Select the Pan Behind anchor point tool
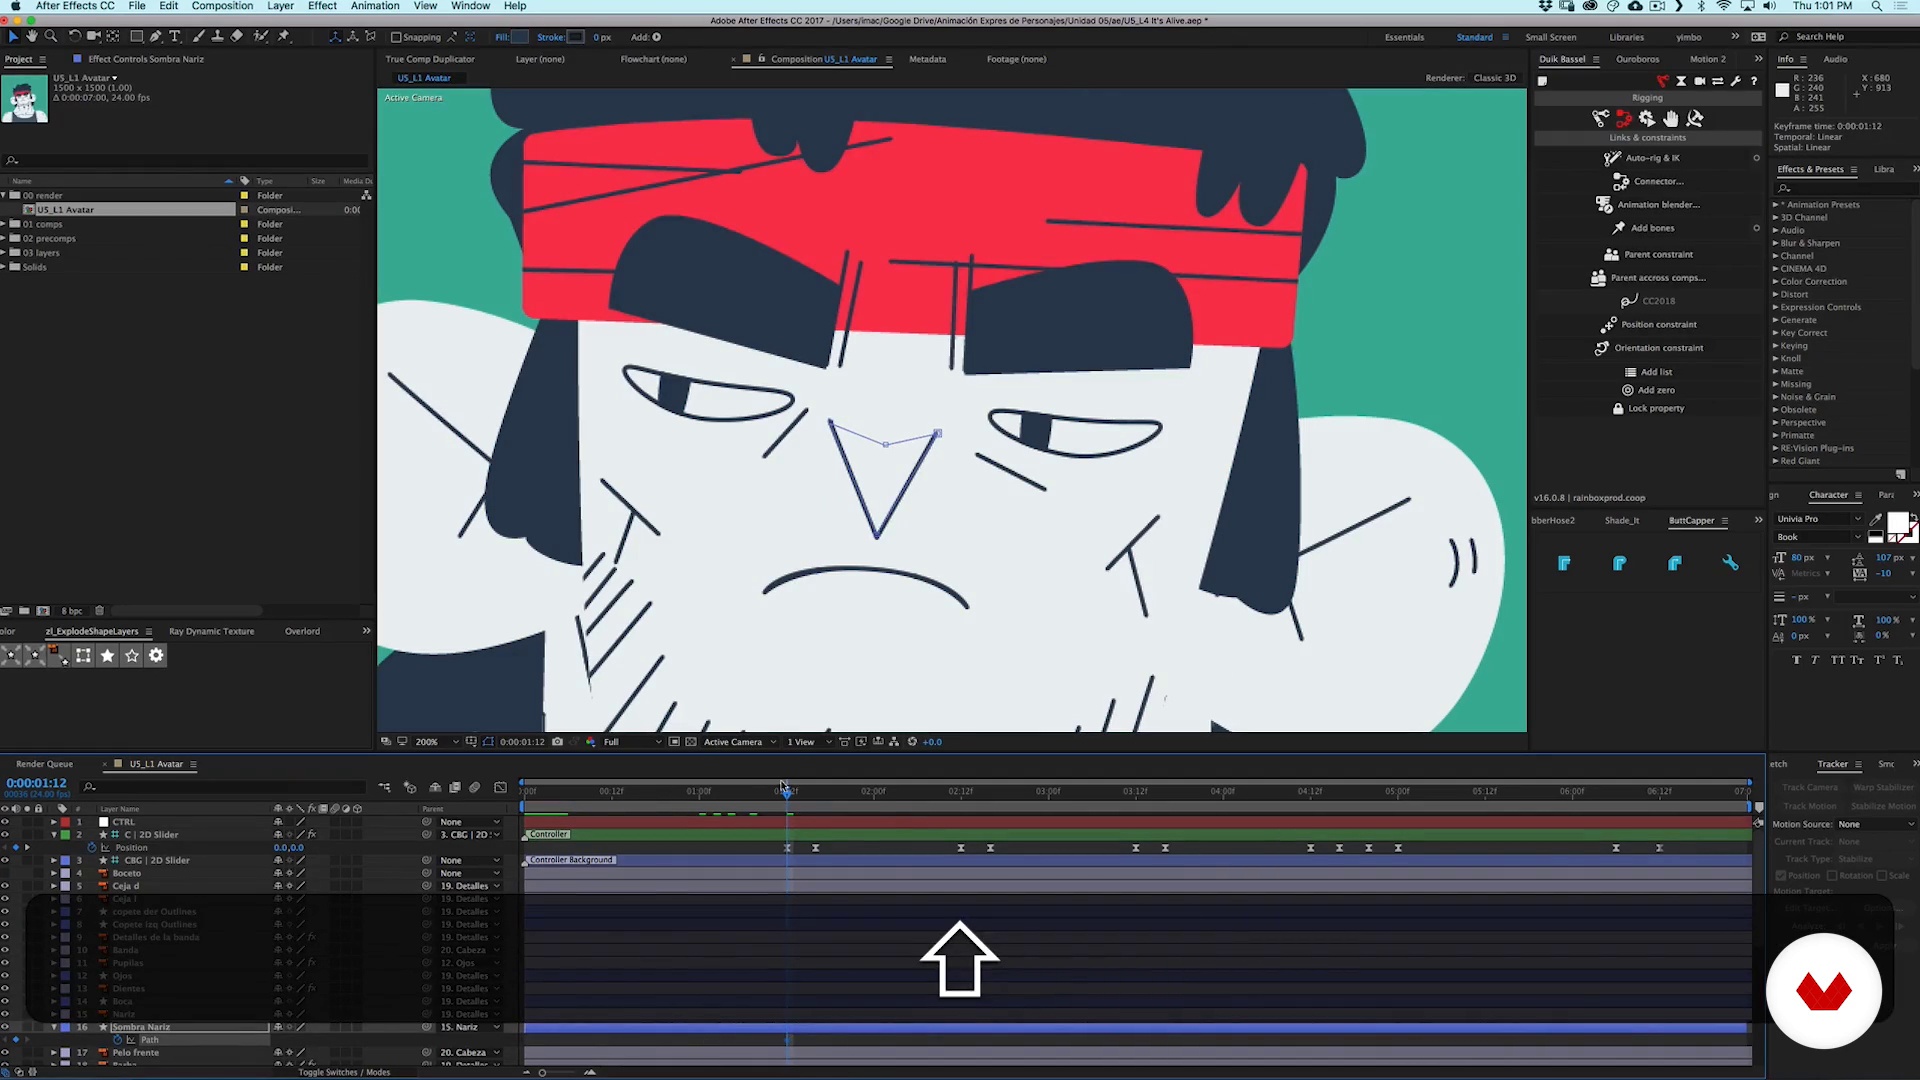 click(113, 36)
